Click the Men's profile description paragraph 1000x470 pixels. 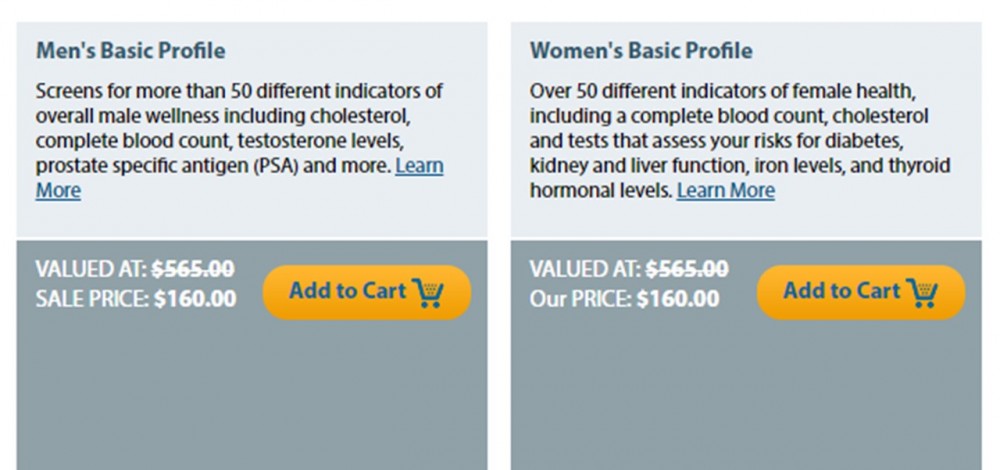click(x=240, y=140)
